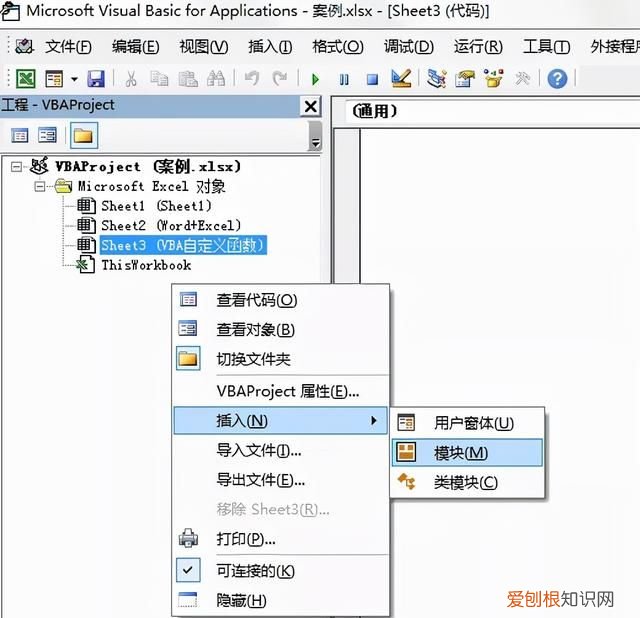Image resolution: width=640 pixels, height=618 pixels.
Task: Select ThisWorkbook in project tree
Action: (147, 265)
